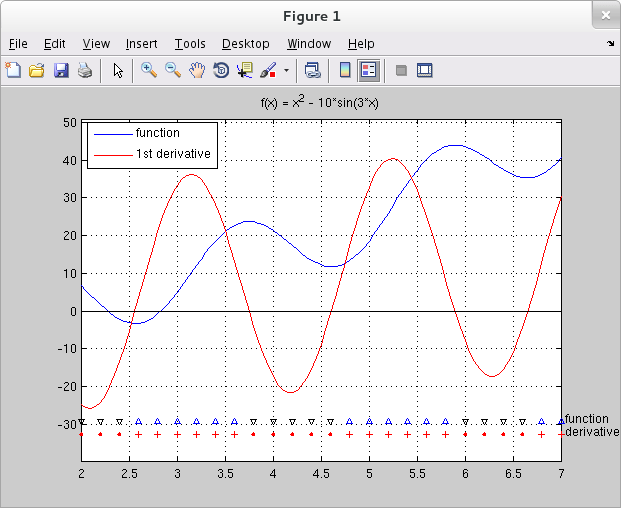The width and height of the screenshot is (621, 508).
Task: Click the Hide Plot Tools icon
Action: (401, 70)
